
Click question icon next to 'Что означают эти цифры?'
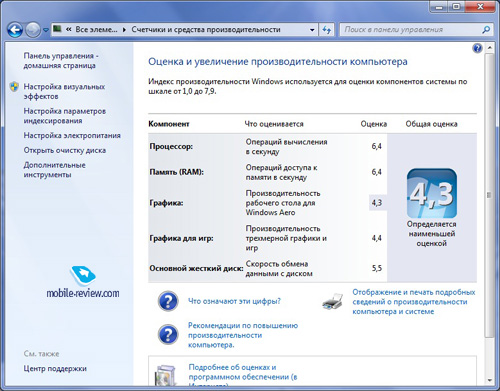click(x=168, y=301)
